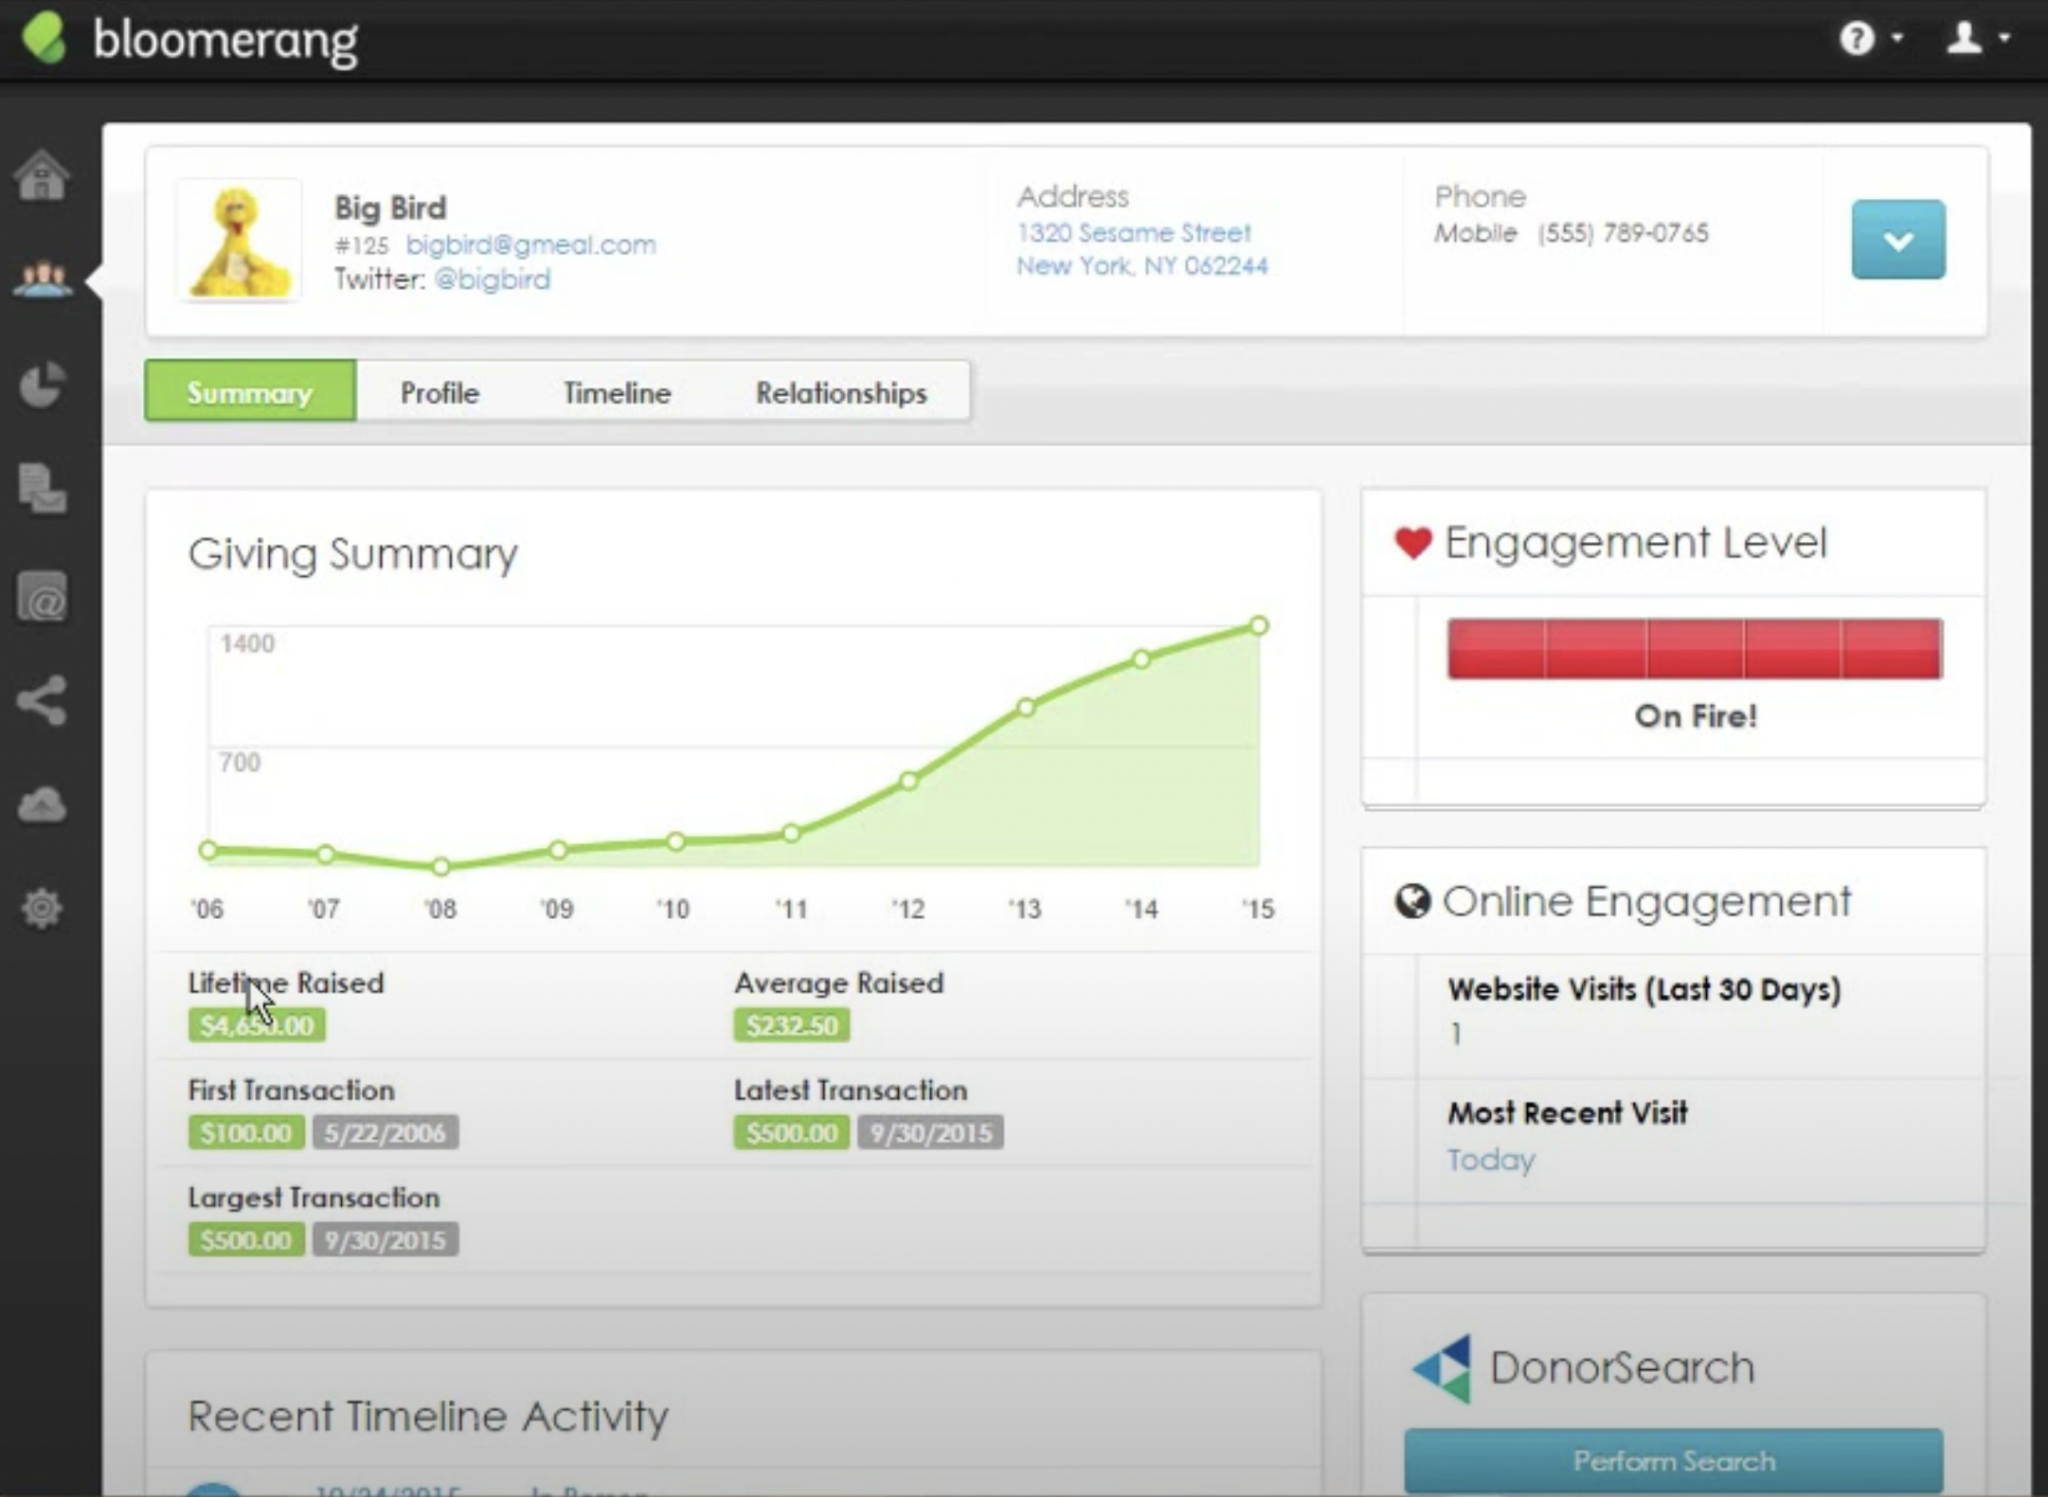This screenshot has height=1497, width=2048.
Task: Click the Perform Search button
Action: pos(1673,1460)
